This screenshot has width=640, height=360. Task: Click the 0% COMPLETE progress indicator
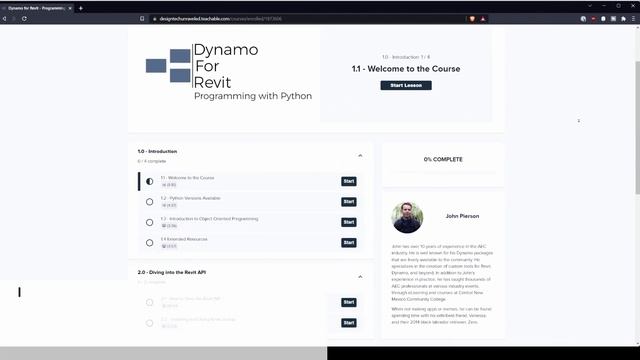(443, 159)
